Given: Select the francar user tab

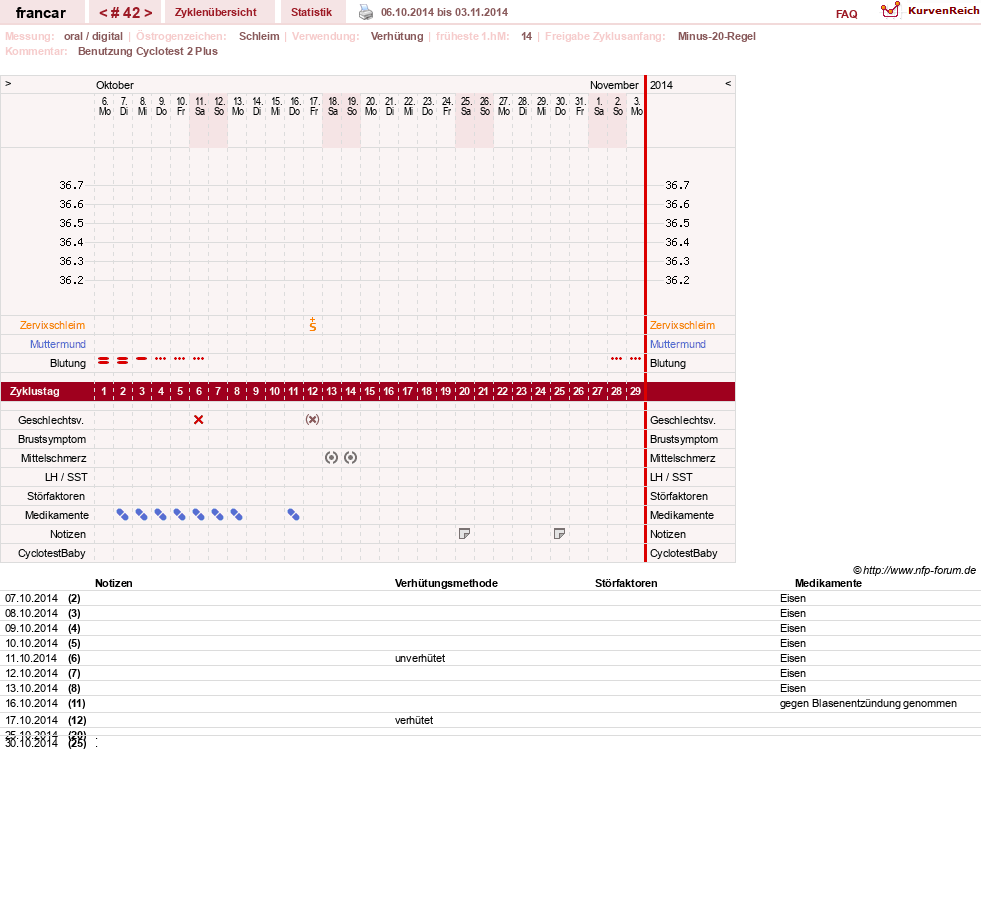Looking at the screenshot, I should point(41,13).
